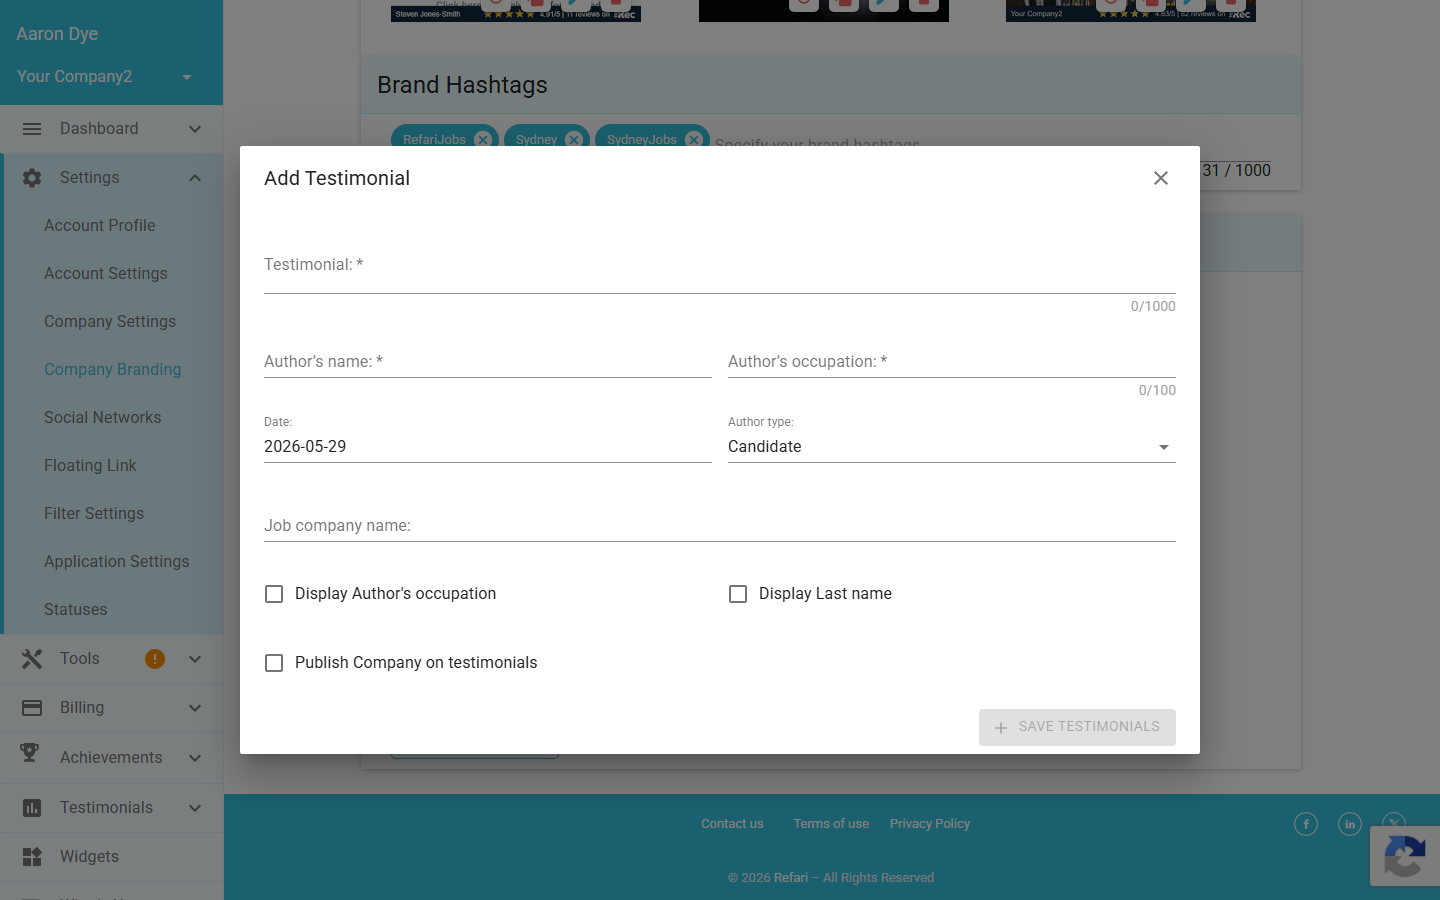Image resolution: width=1440 pixels, height=900 pixels.
Task: Open the LinkedIn icon in footer
Action: [1350, 824]
